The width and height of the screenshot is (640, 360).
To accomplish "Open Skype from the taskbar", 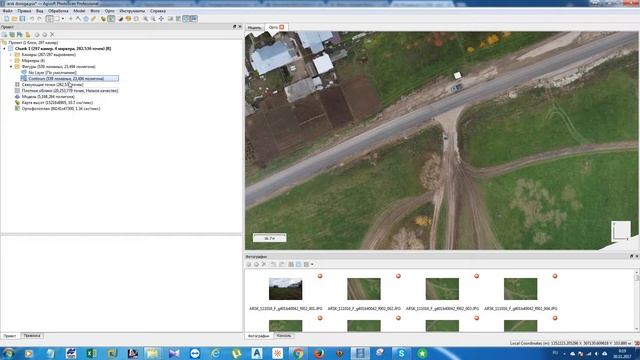I will 401,353.
